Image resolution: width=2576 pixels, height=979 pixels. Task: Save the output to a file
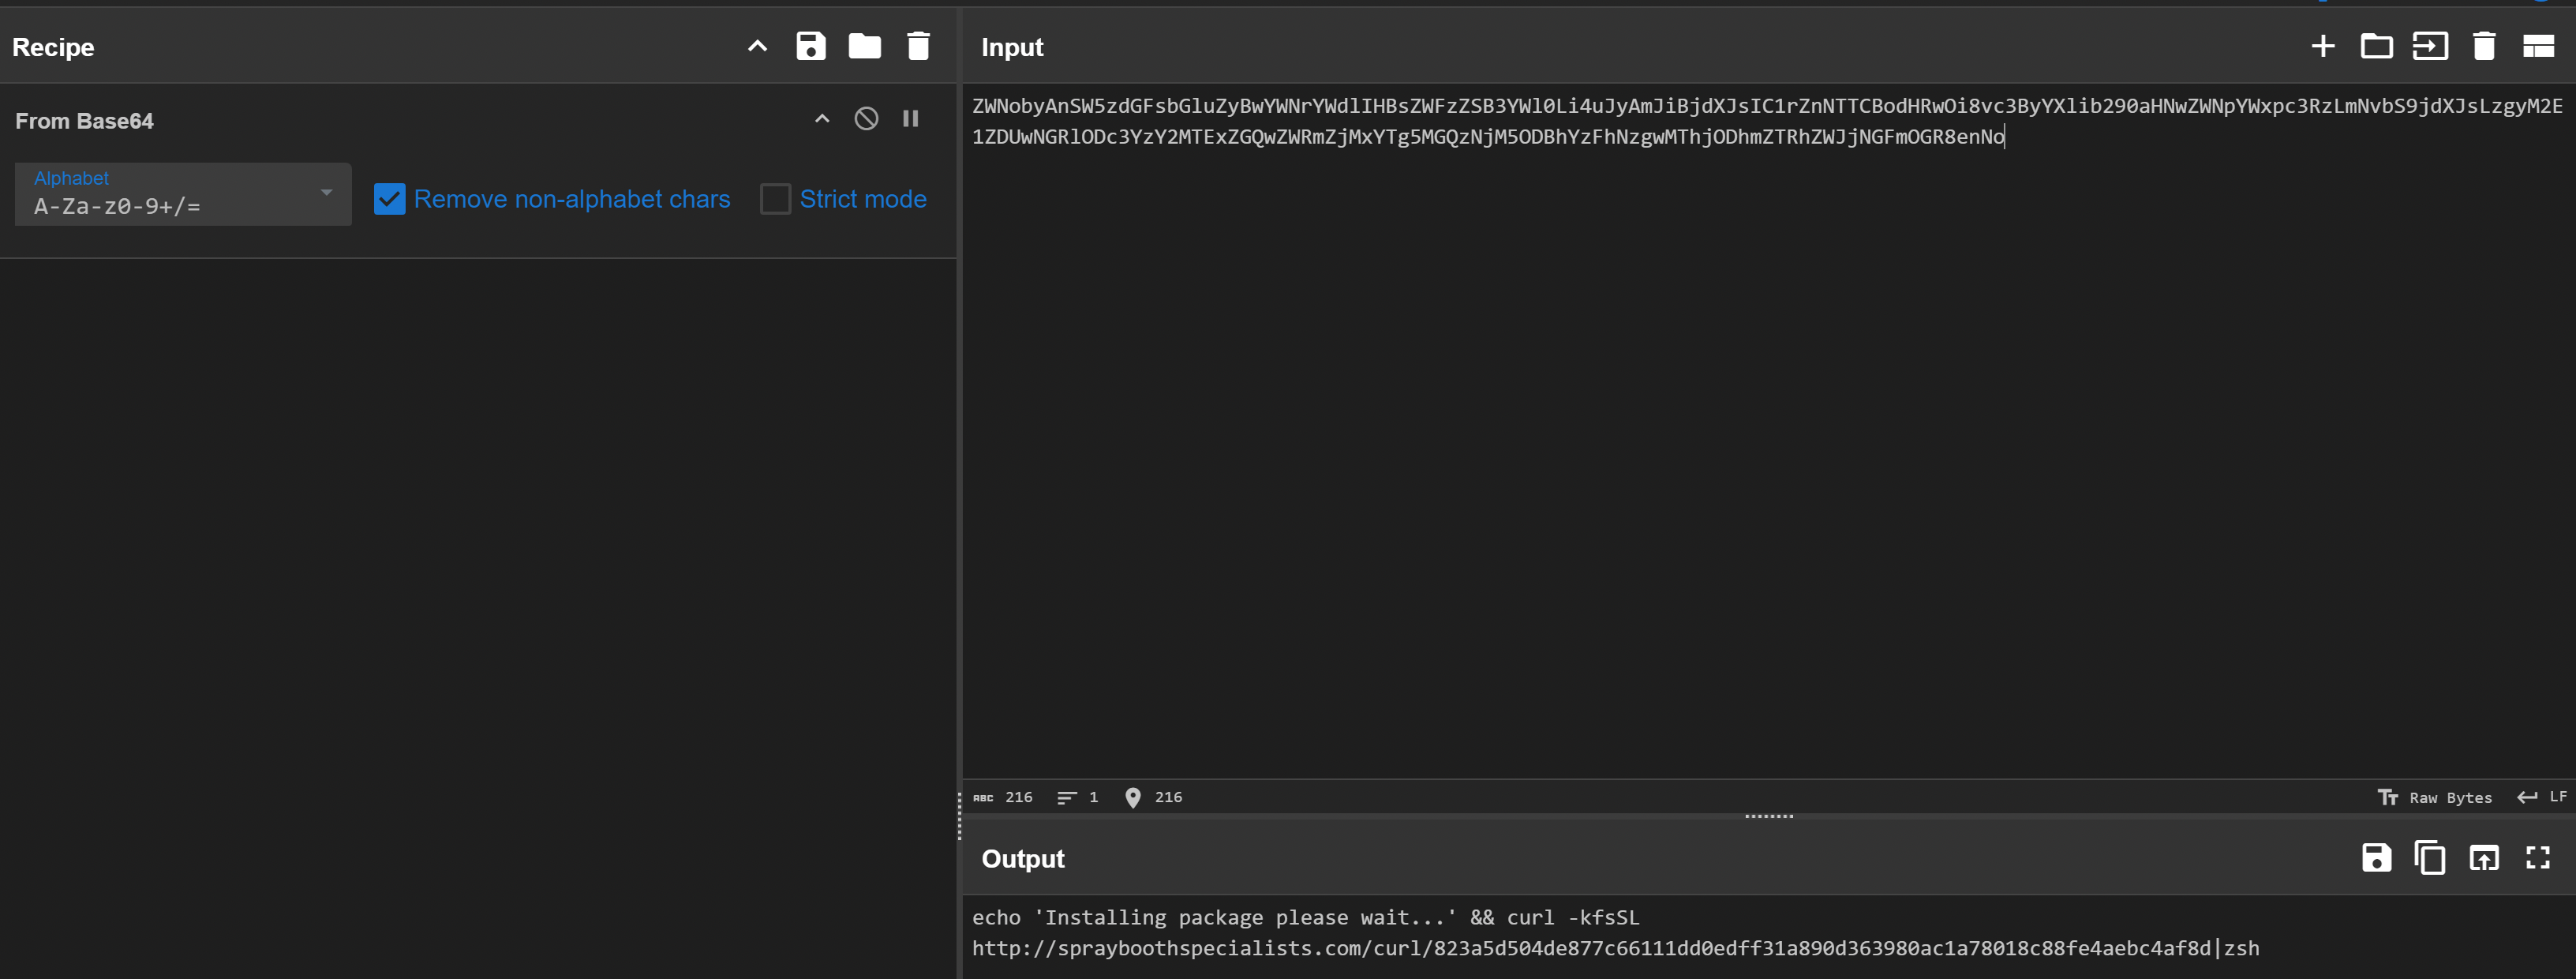pyautogui.click(x=2377, y=858)
